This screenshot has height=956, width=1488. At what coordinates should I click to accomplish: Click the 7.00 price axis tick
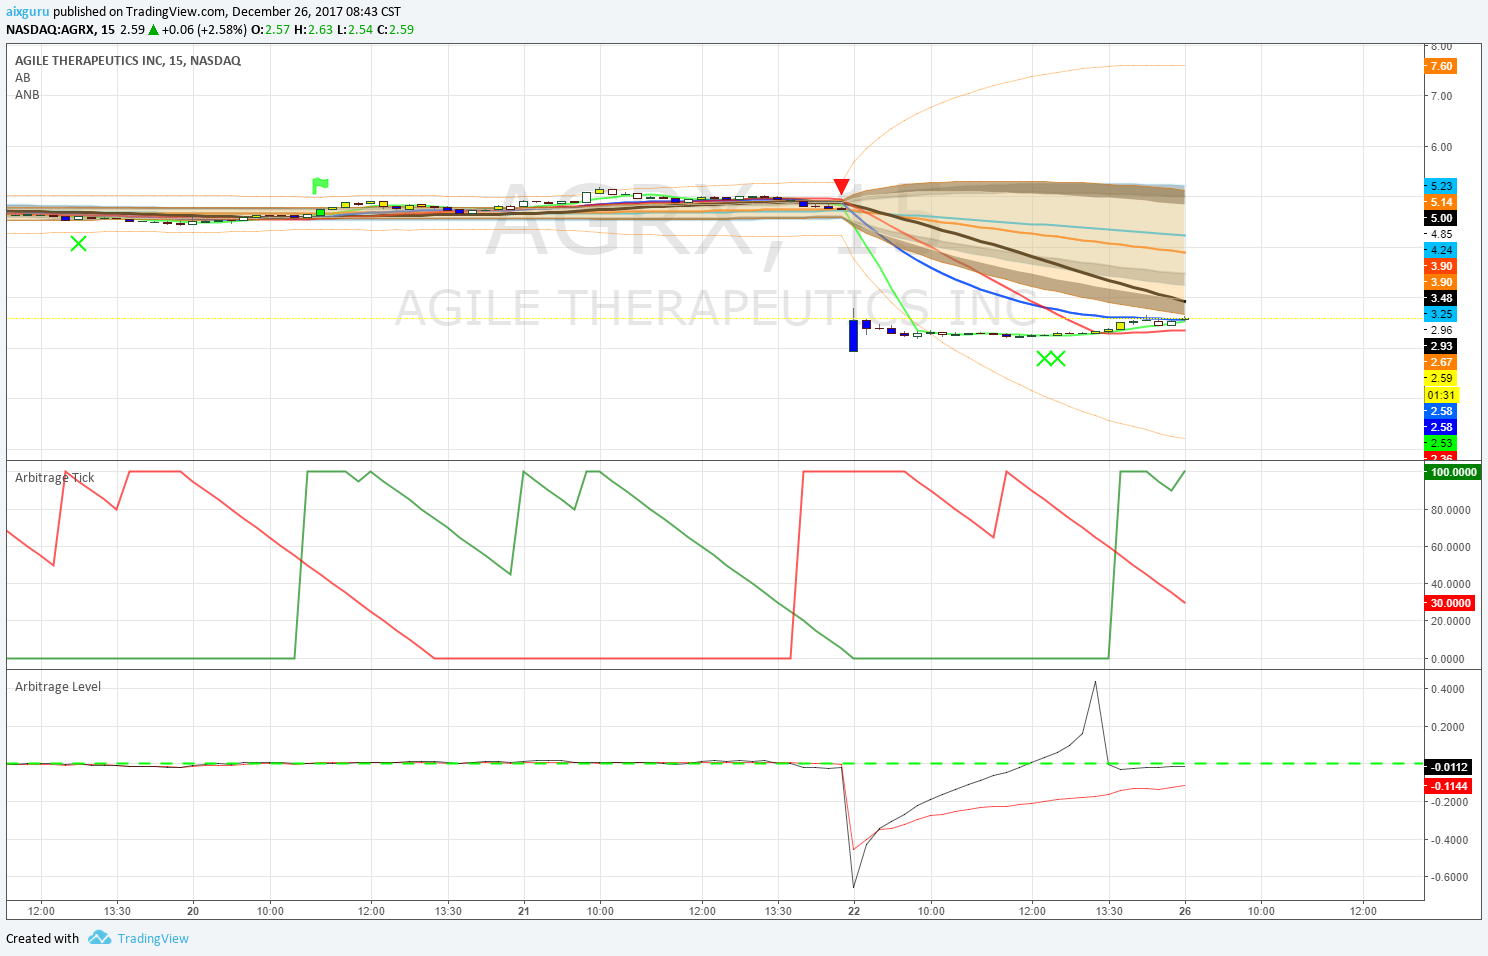click(x=1442, y=96)
